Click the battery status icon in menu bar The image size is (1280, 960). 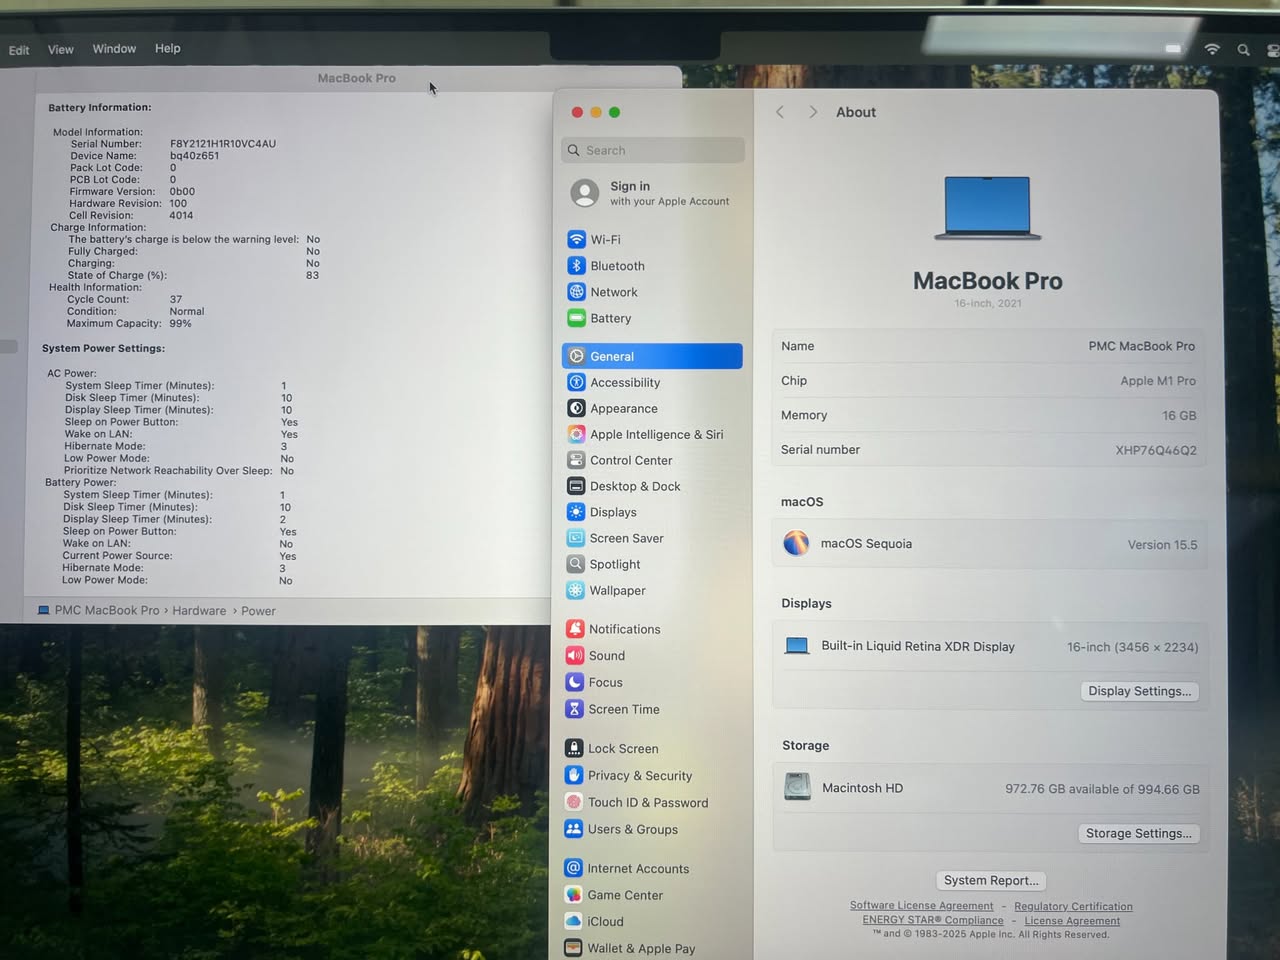[1173, 48]
